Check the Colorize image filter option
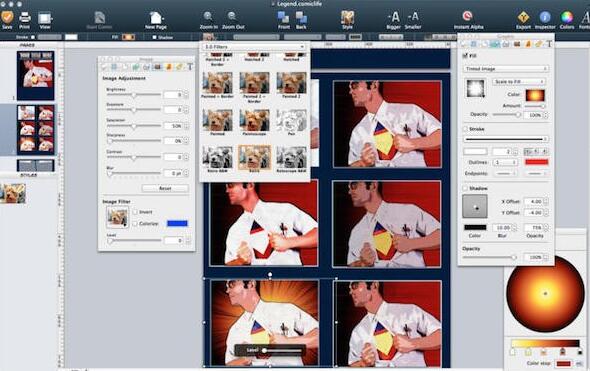The height and width of the screenshot is (371, 590). [x=135, y=224]
